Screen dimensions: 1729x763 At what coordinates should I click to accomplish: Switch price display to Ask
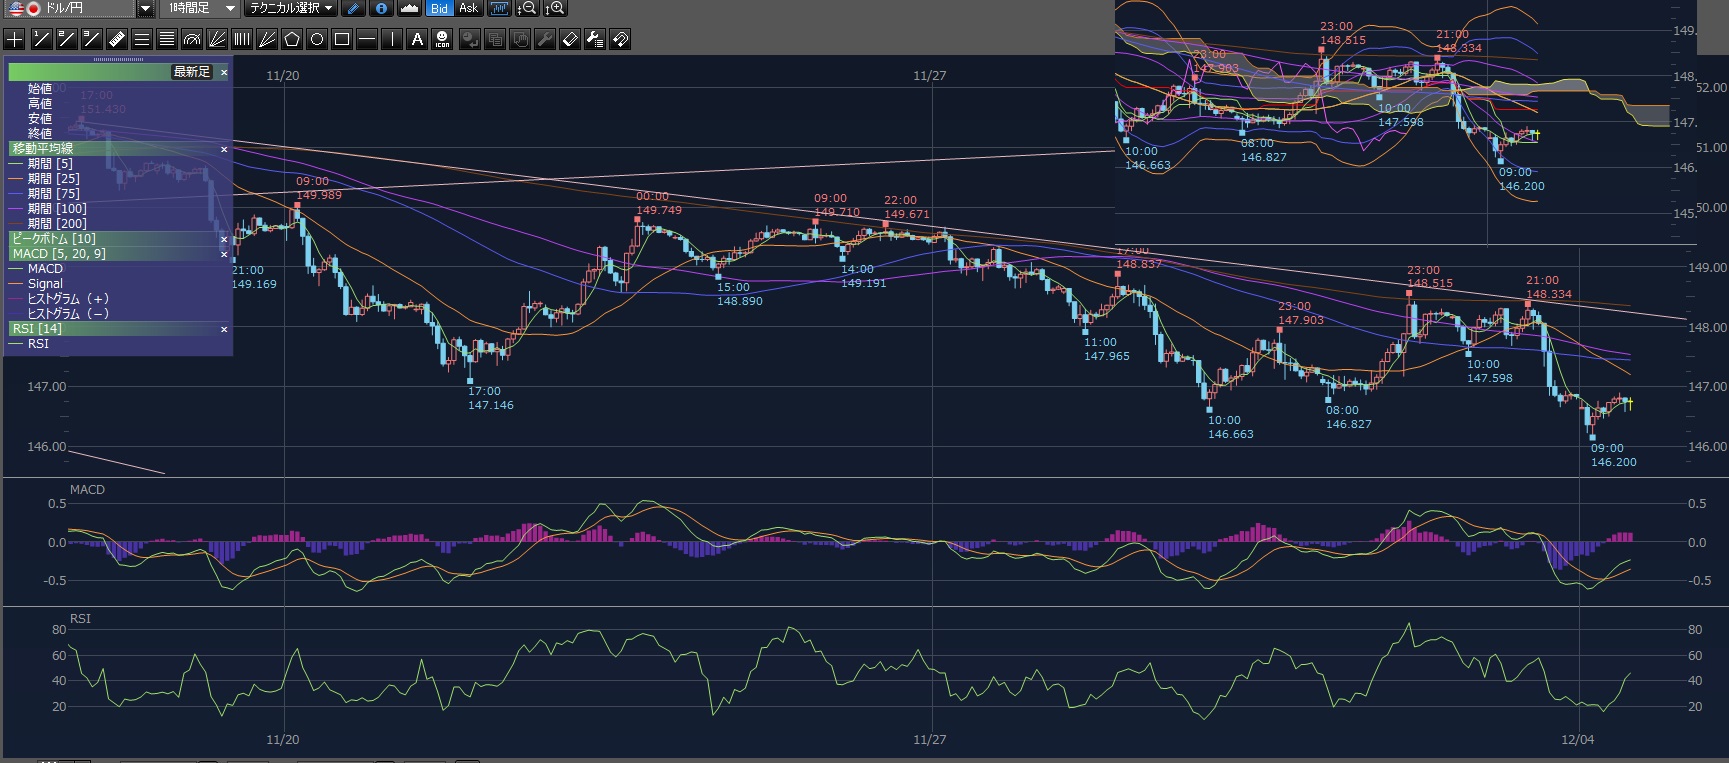pyautogui.click(x=468, y=9)
